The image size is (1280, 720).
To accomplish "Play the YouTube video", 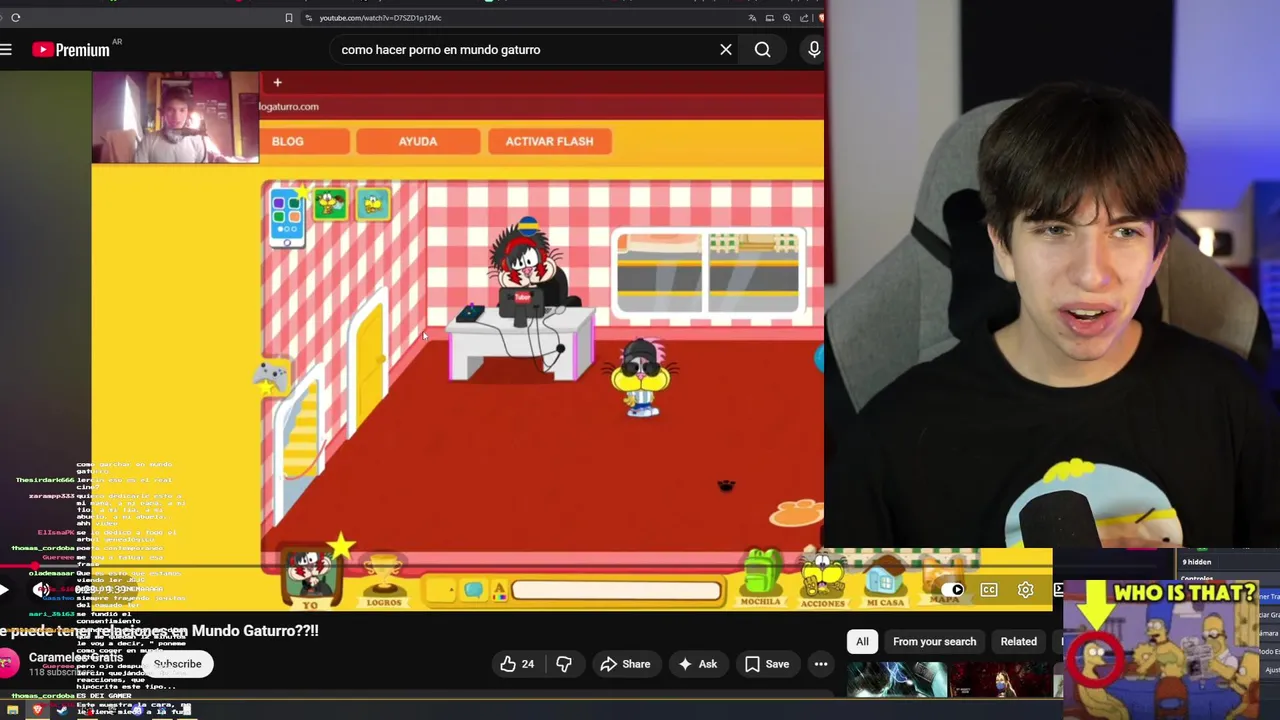I will point(5,590).
